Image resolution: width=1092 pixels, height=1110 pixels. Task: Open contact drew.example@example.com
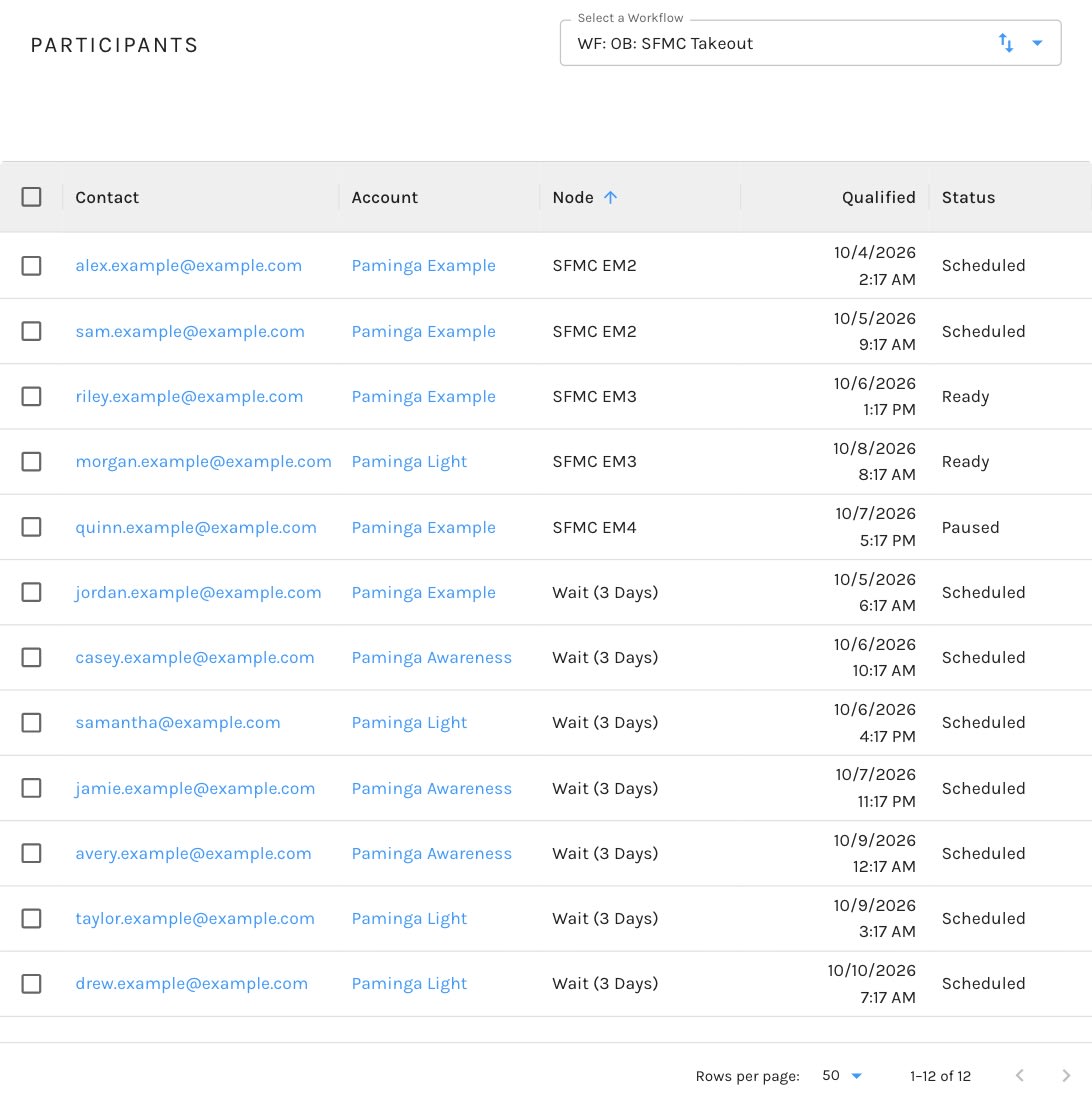[191, 984]
